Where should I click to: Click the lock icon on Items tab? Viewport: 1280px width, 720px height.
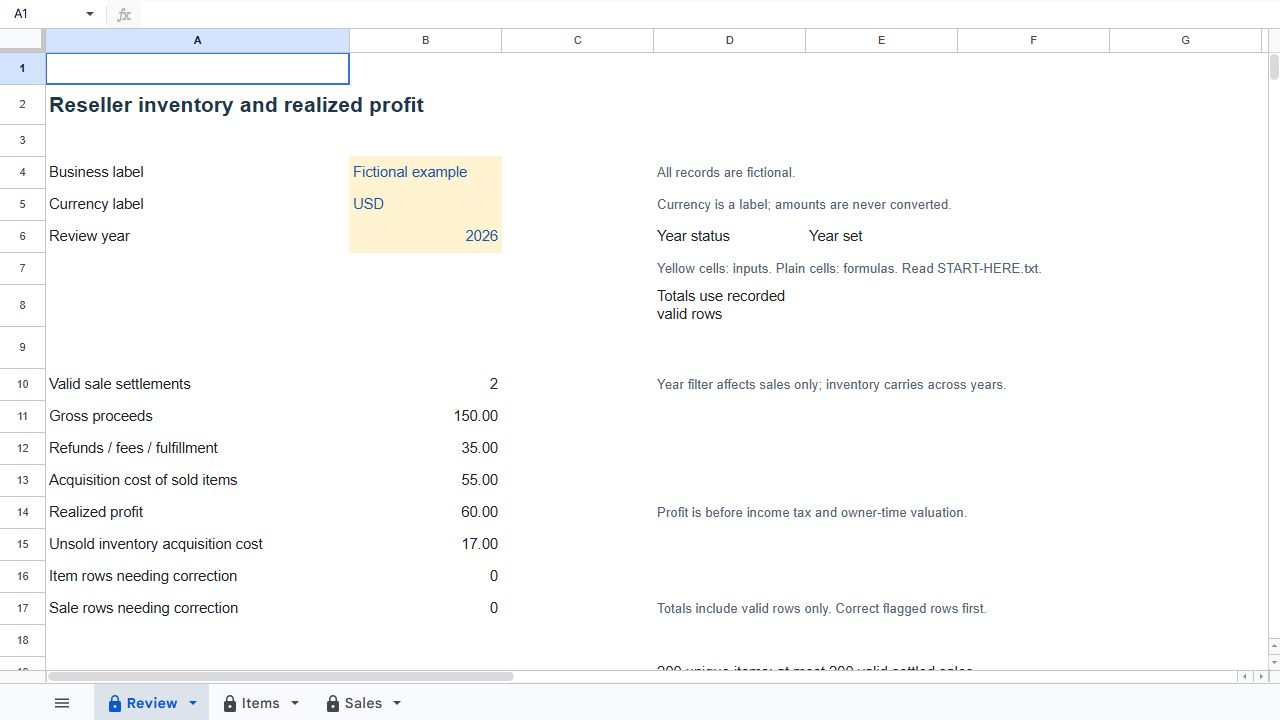tap(230, 704)
